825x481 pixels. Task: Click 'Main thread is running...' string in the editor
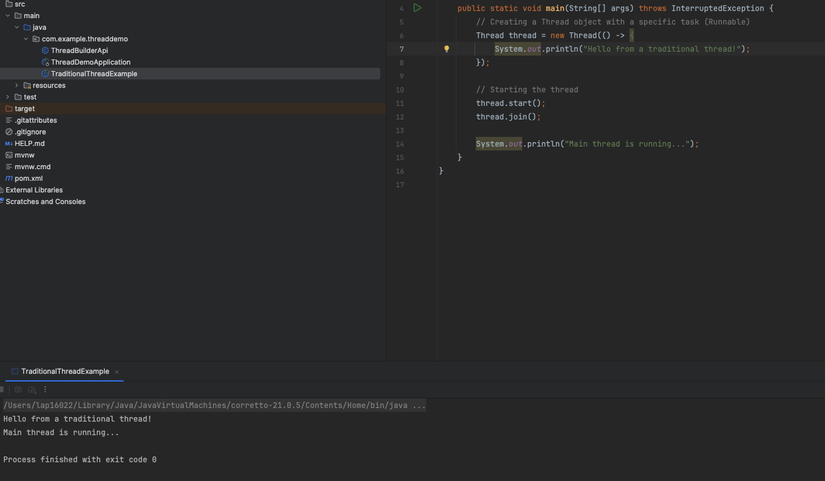coord(627,144)
